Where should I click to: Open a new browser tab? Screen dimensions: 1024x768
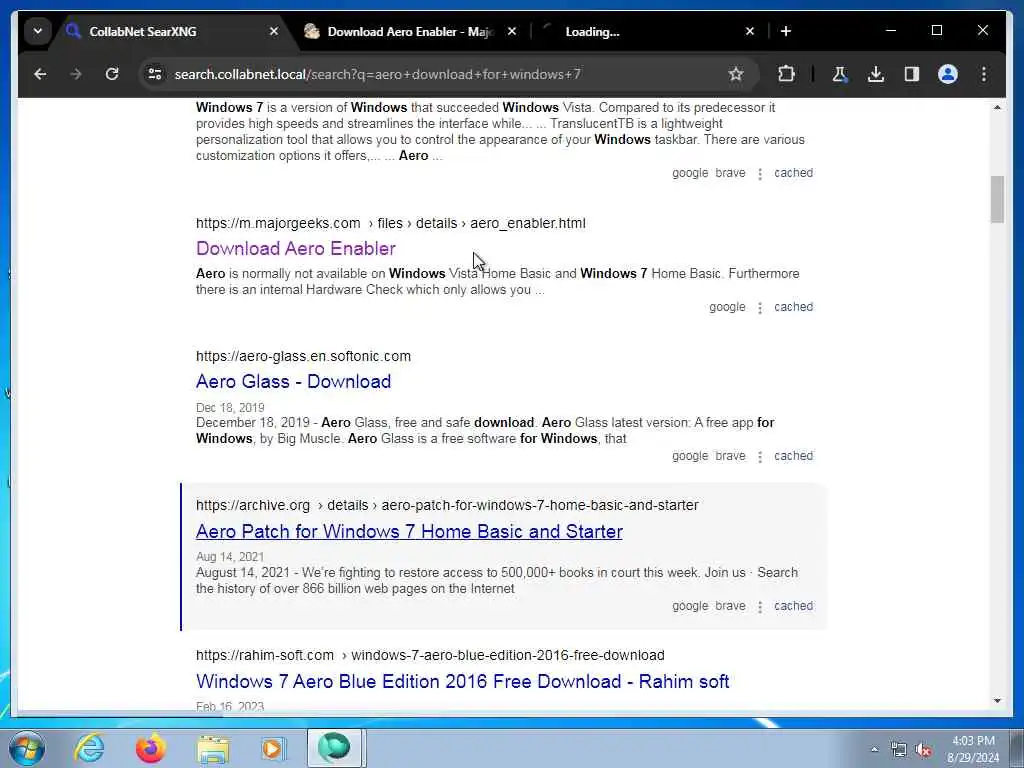[786, 31]
